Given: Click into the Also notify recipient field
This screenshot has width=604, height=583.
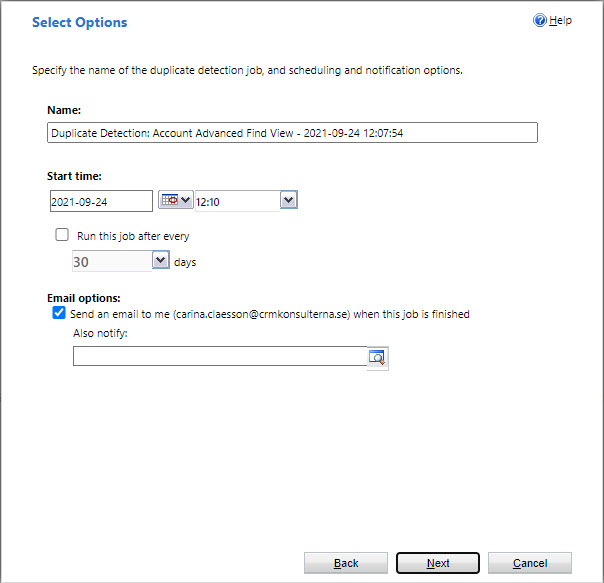Looking at the screenshot, I should 219,356.
